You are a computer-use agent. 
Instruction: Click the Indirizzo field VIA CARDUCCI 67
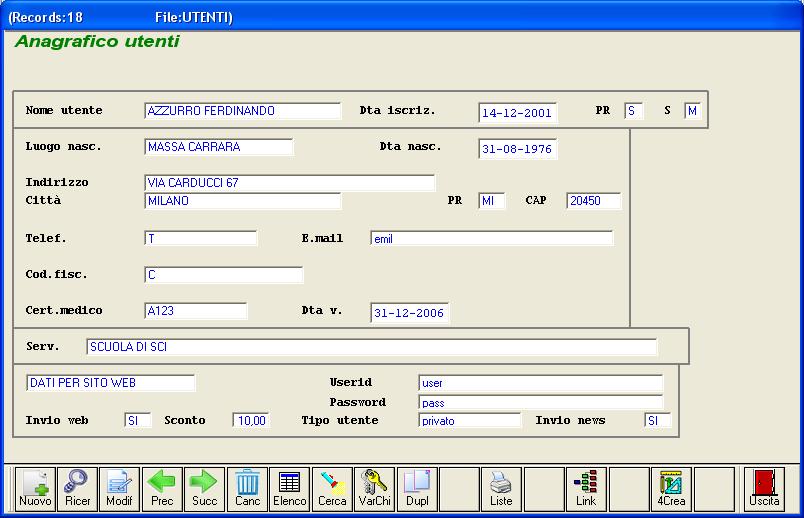(x=290, y=183)
